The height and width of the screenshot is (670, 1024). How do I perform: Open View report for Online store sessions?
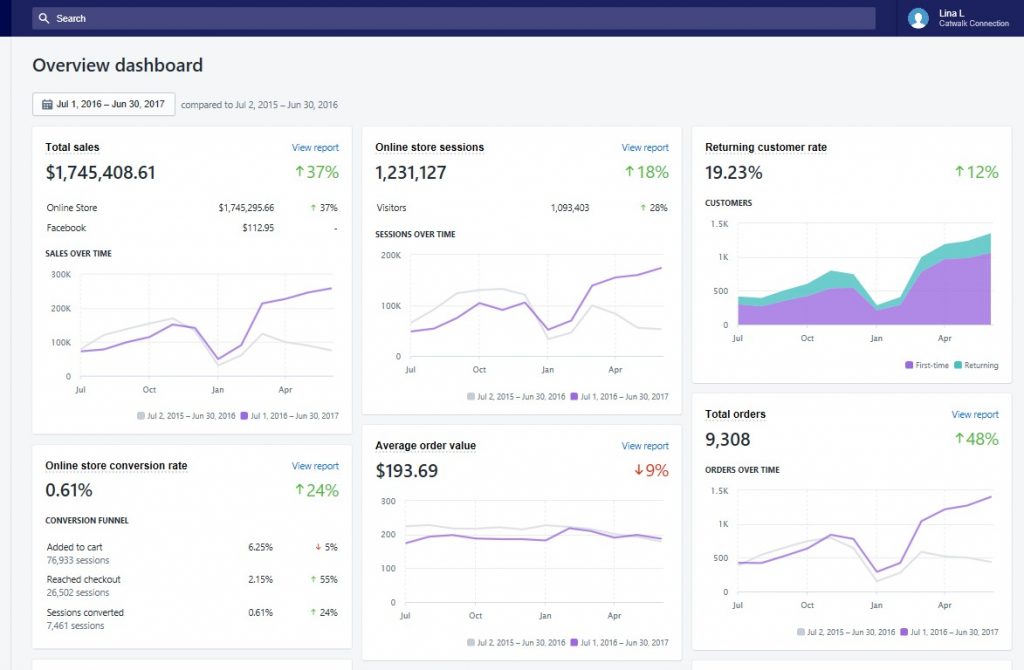(645, 148)
